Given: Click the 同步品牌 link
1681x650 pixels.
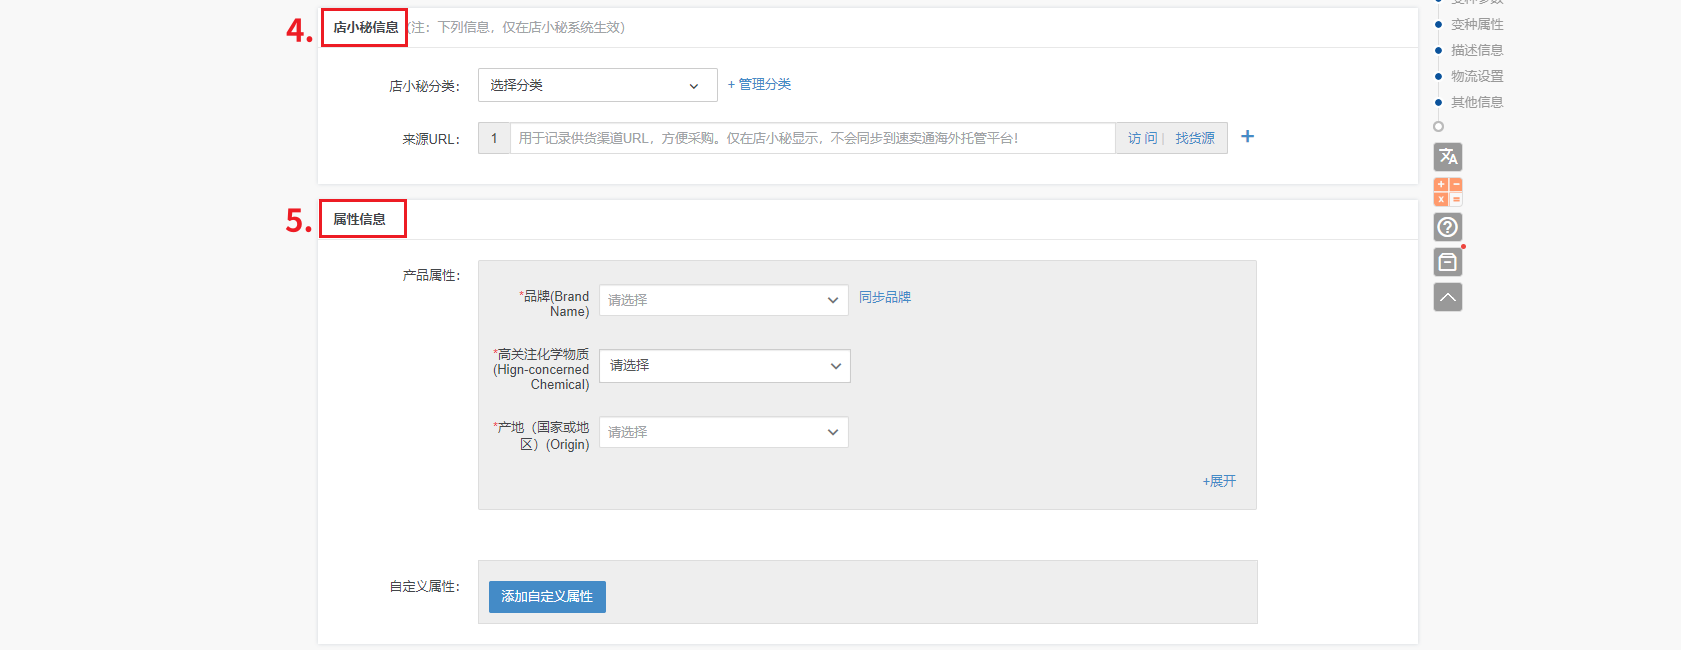Looking at the screenshot, I should click(x=885, y=297).
